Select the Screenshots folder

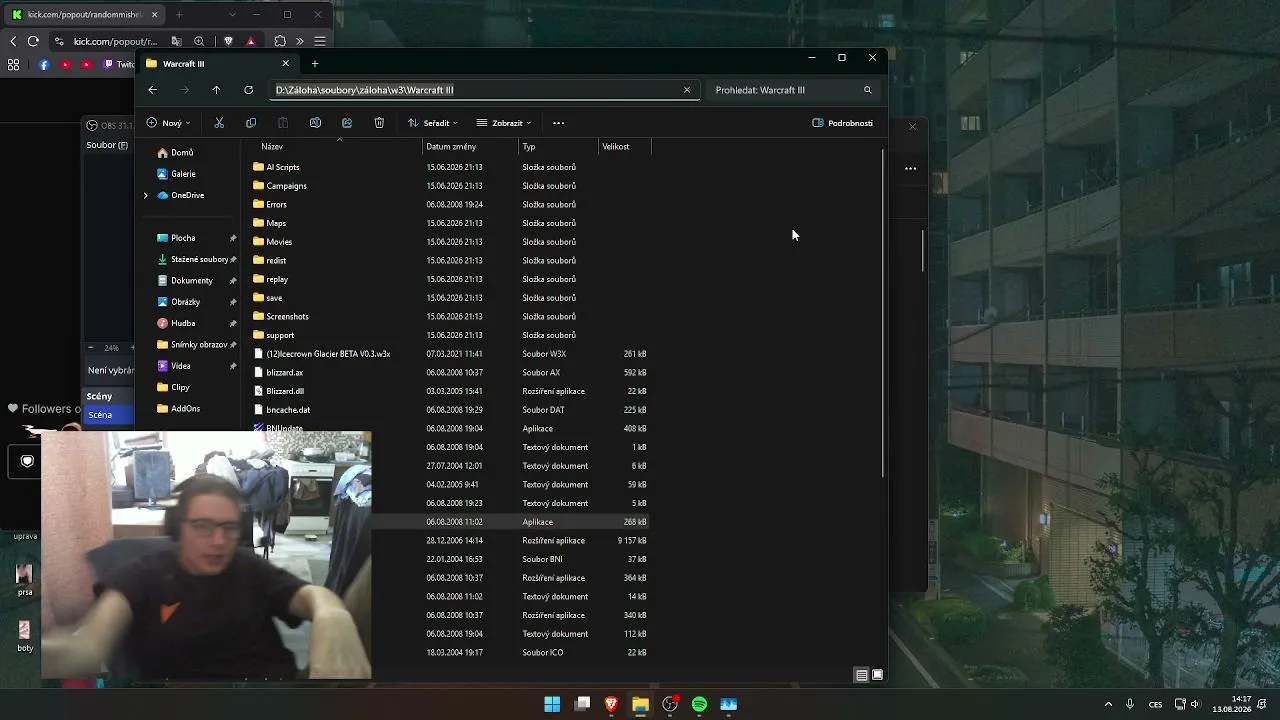[x=280, y=316]
